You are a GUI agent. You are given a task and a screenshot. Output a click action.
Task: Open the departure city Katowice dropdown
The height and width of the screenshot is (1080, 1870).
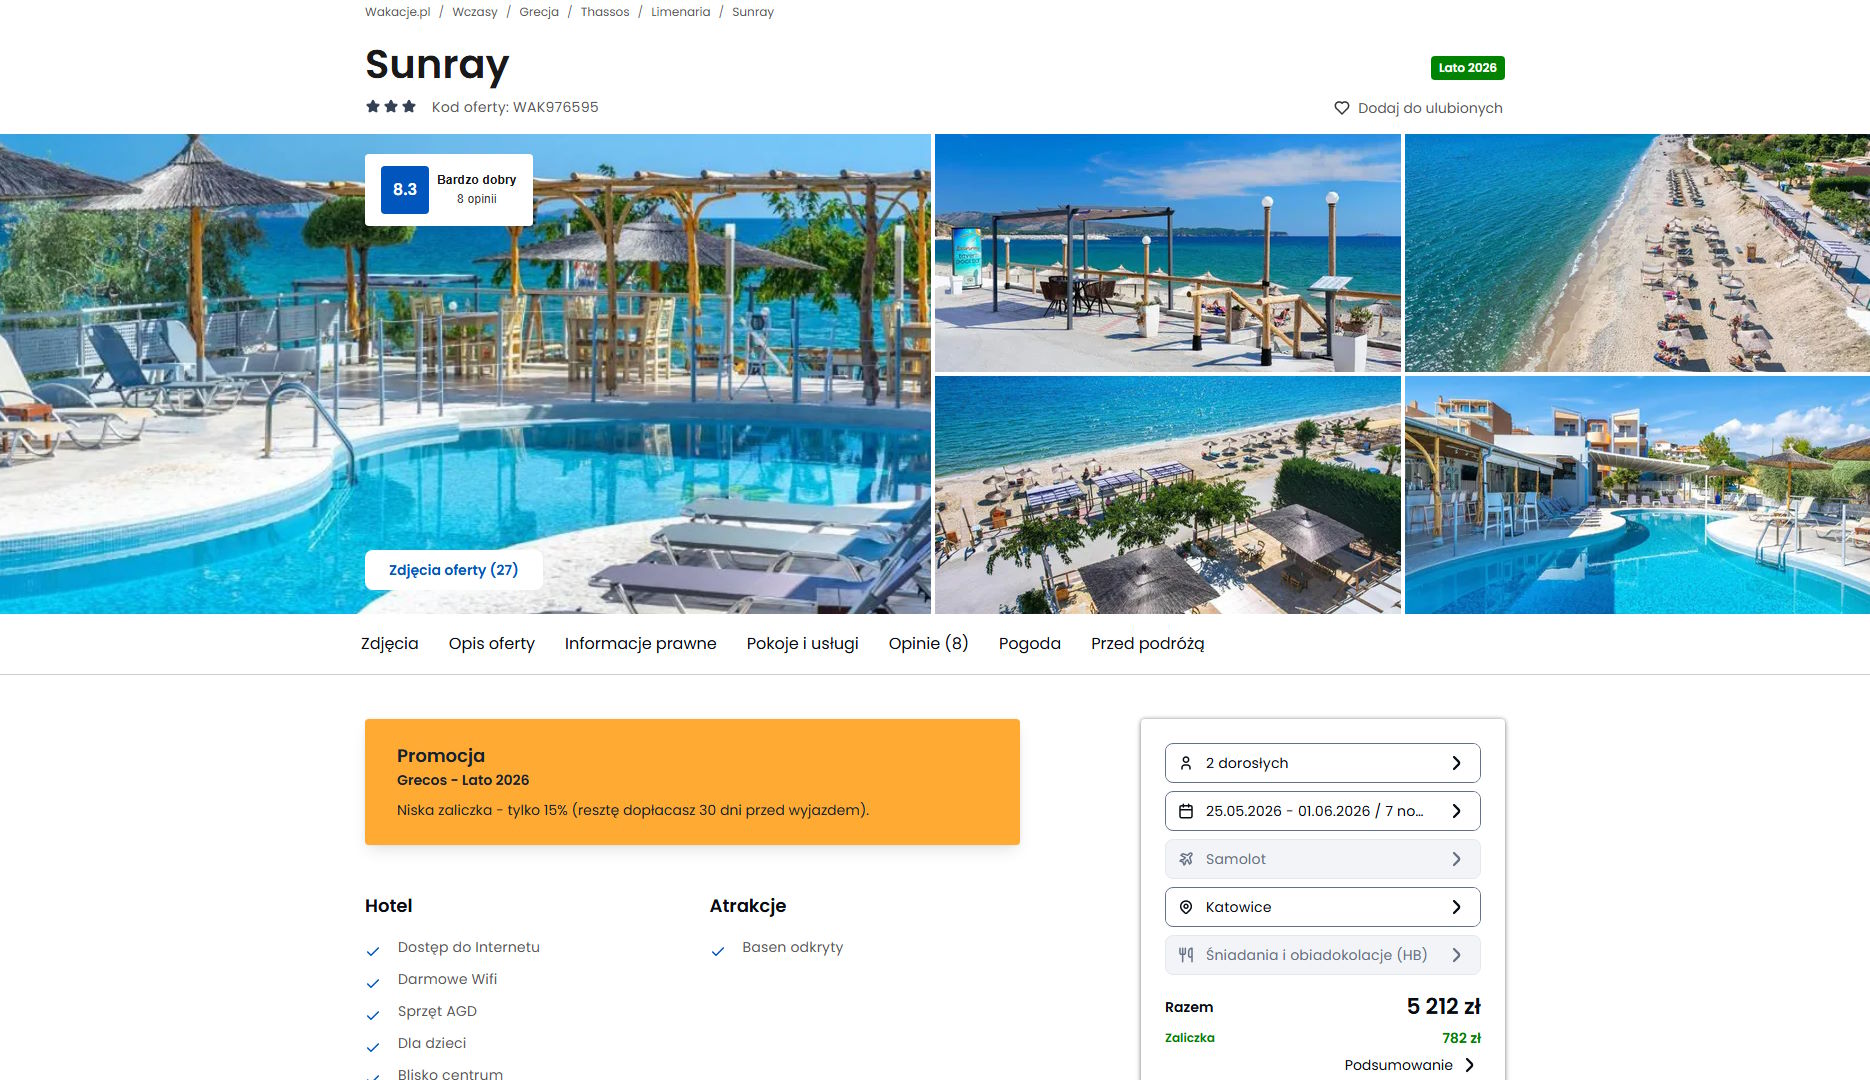1322,907
